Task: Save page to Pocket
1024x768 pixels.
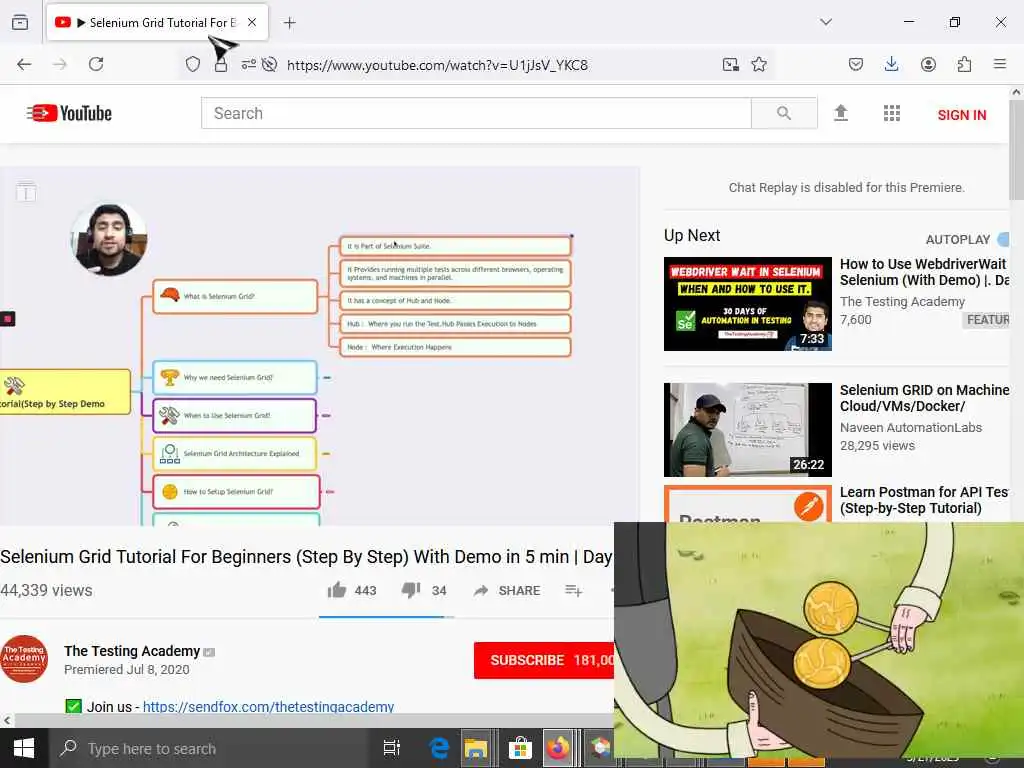Action: tap(856, 64)
